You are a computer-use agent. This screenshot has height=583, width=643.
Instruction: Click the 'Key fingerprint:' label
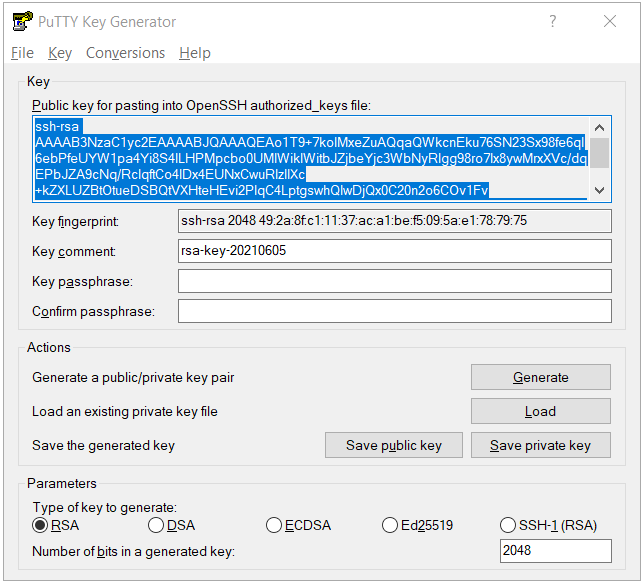[75, 221]
